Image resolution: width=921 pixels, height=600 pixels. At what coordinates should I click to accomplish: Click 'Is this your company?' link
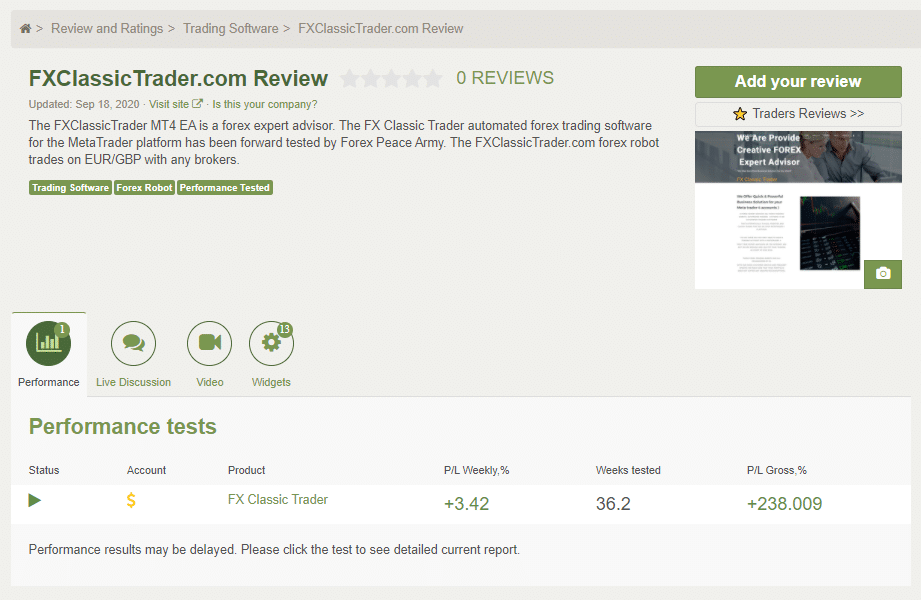(265, 104)
